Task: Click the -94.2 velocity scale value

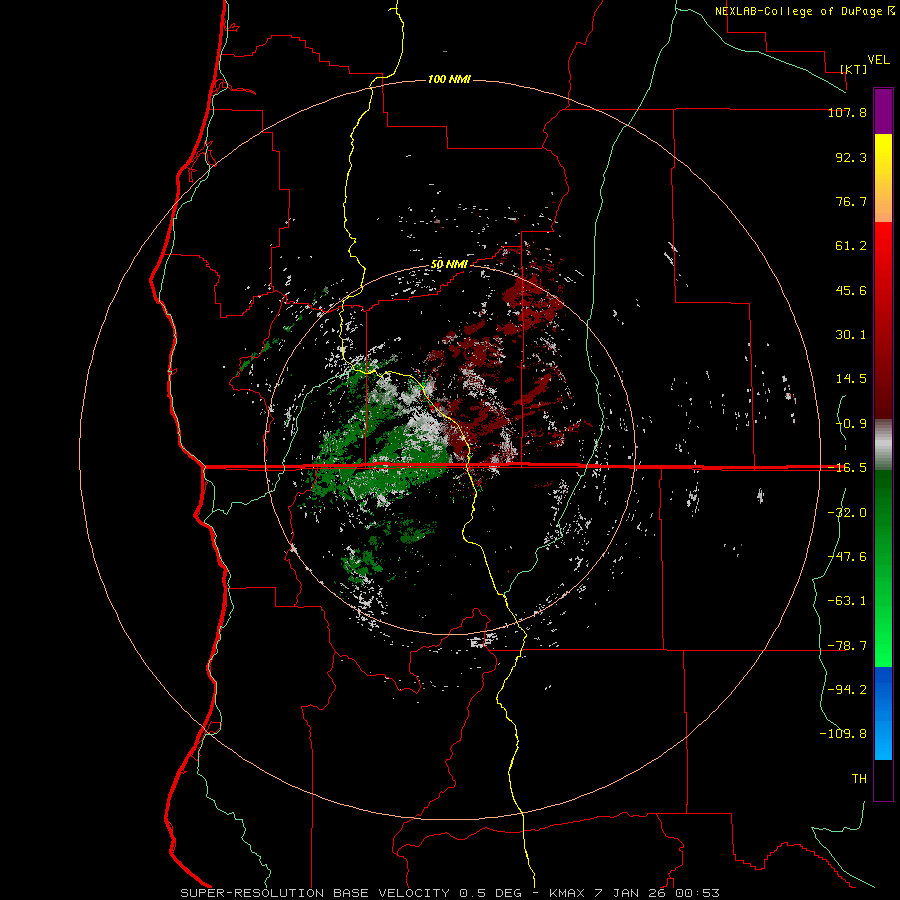Action: click(x=847, y=690)
